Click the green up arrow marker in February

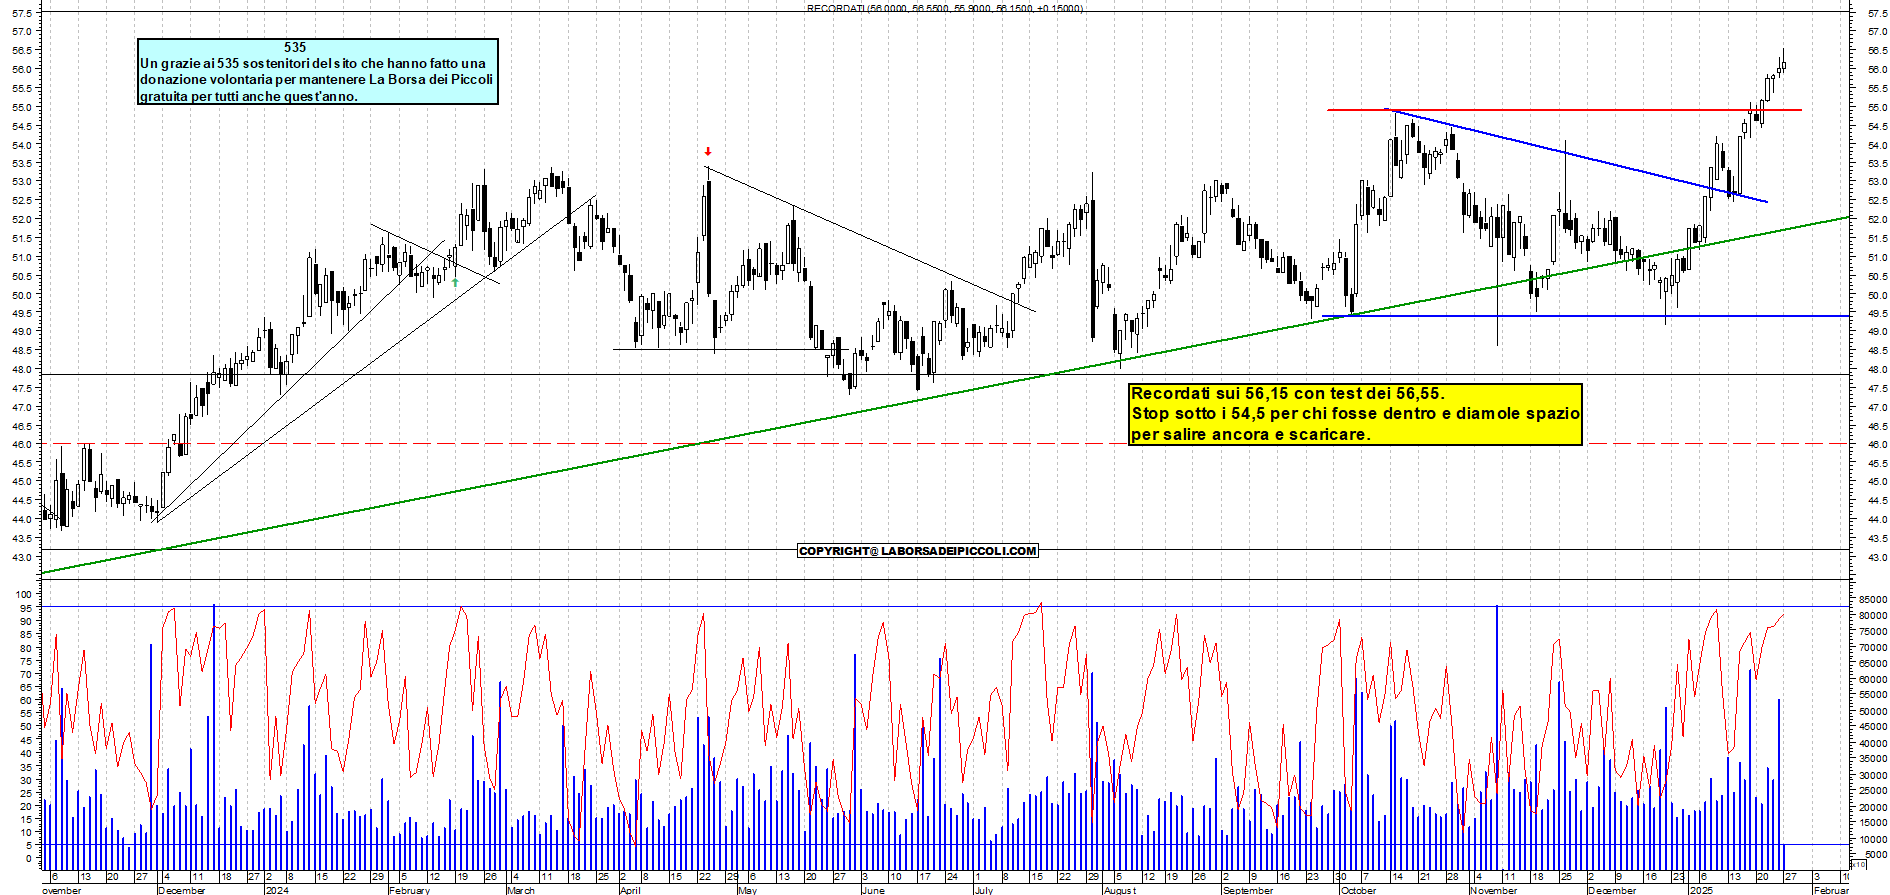pos(456,283)
